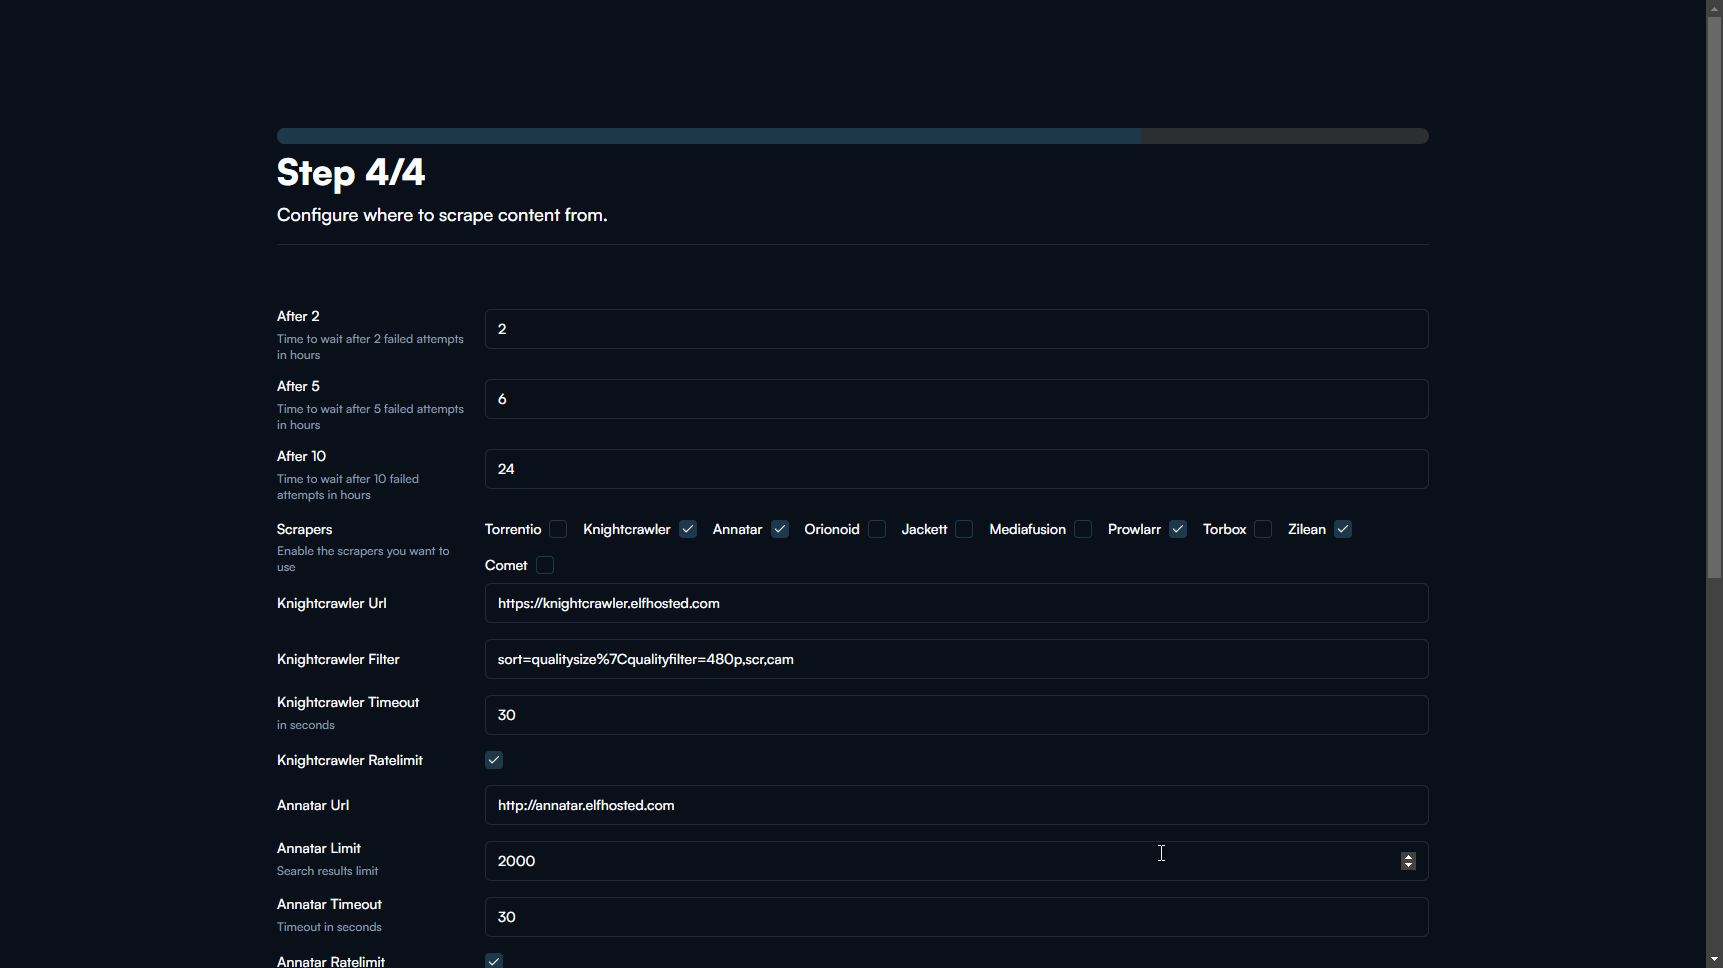The height and width of the screenshot is (968, 1723).
Task: Edit the Annatar Url input
Action: click(x=956, y=805)
